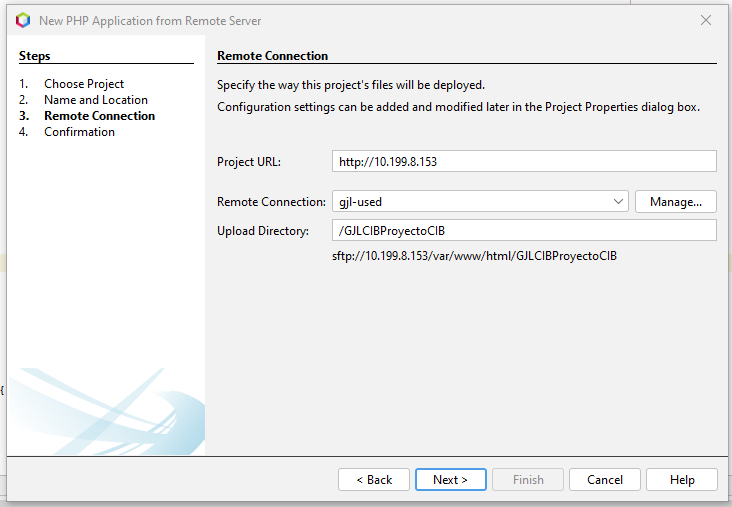Click the bold Remote Connection step in the Steps list

pyautogui.click(x=99, y=116)
